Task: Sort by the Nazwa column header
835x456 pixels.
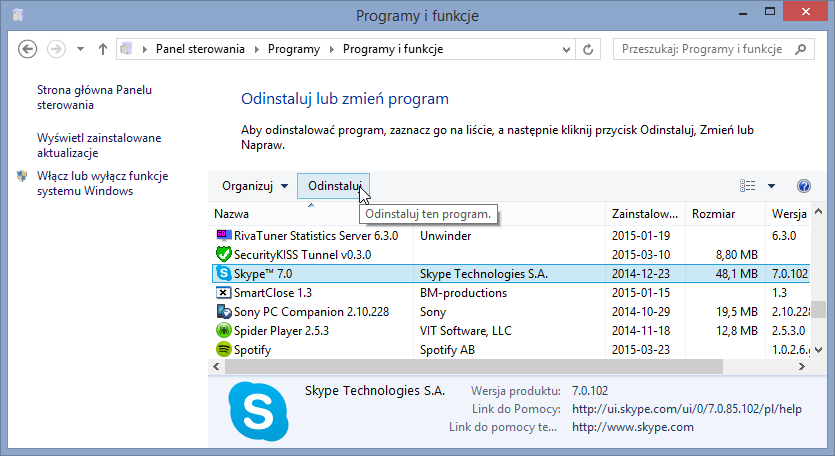Action: pyautogui.click(x=232, y=214)
